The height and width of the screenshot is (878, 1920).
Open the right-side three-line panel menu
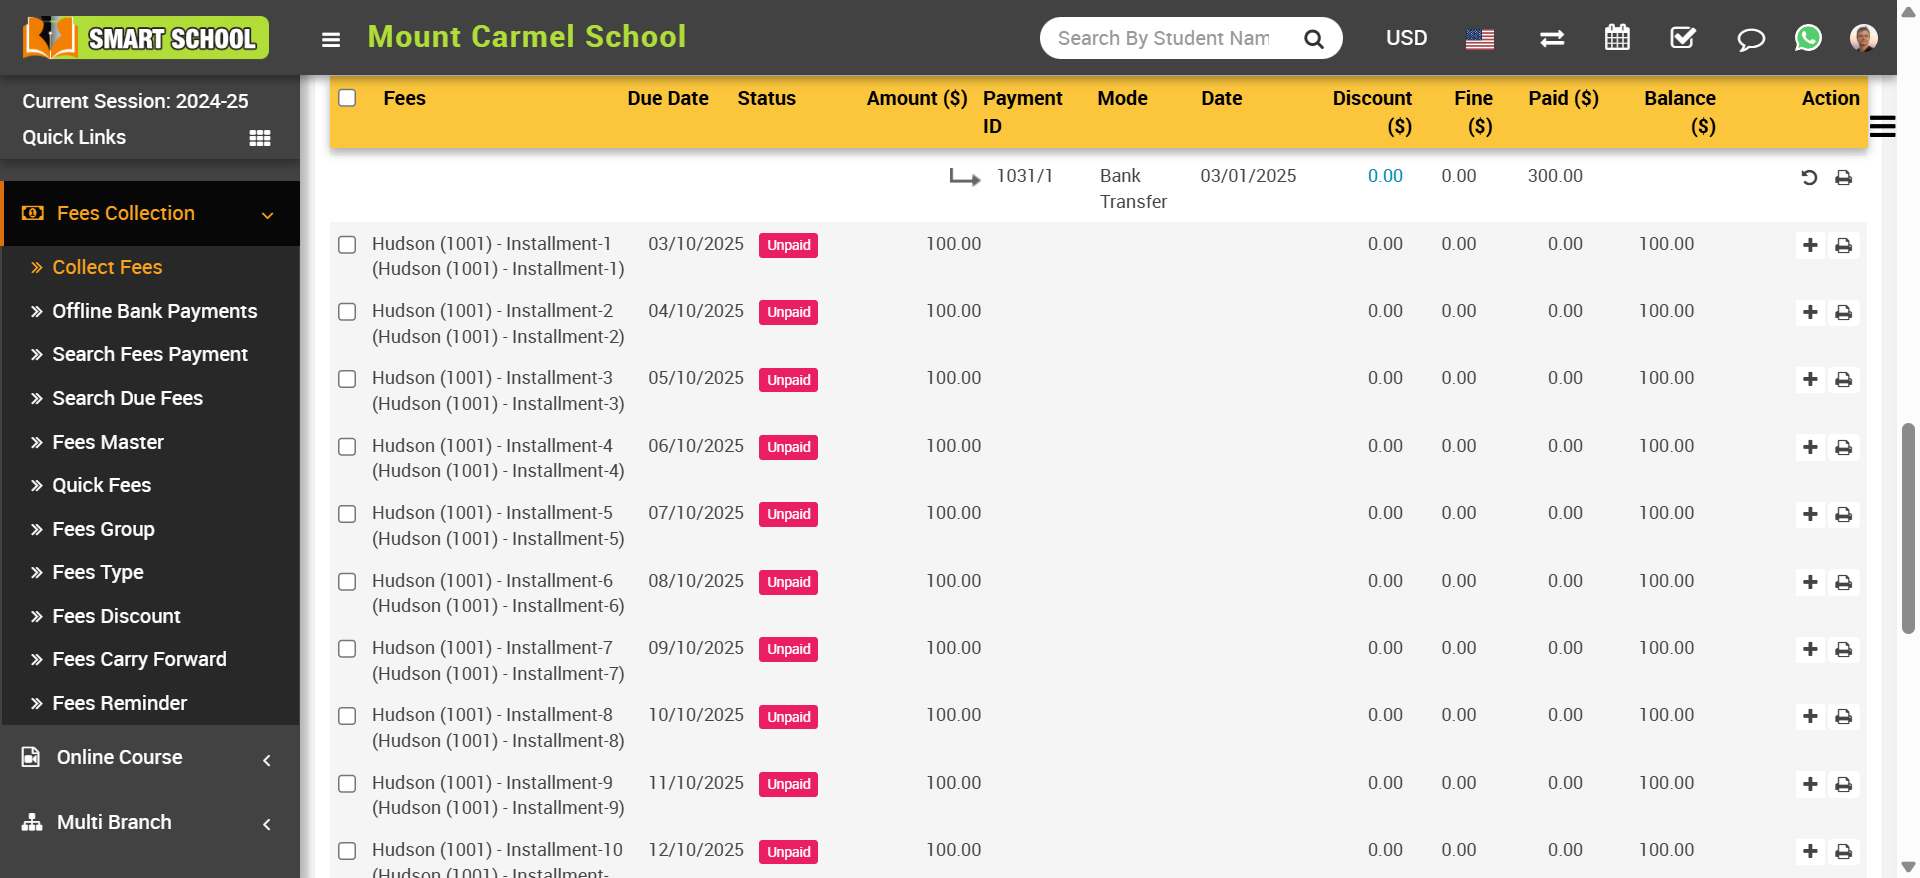1882,126
